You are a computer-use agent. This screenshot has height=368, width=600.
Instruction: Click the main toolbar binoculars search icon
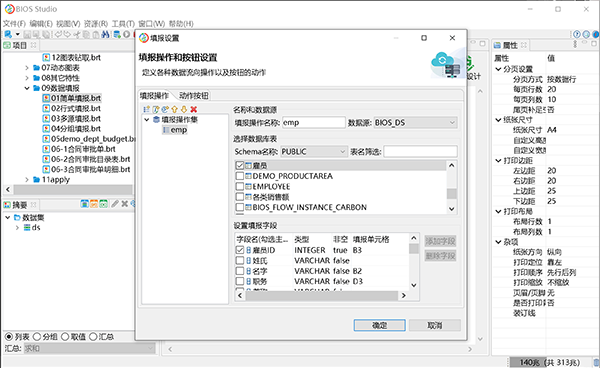pyautogui.click(x=105, y=34)
